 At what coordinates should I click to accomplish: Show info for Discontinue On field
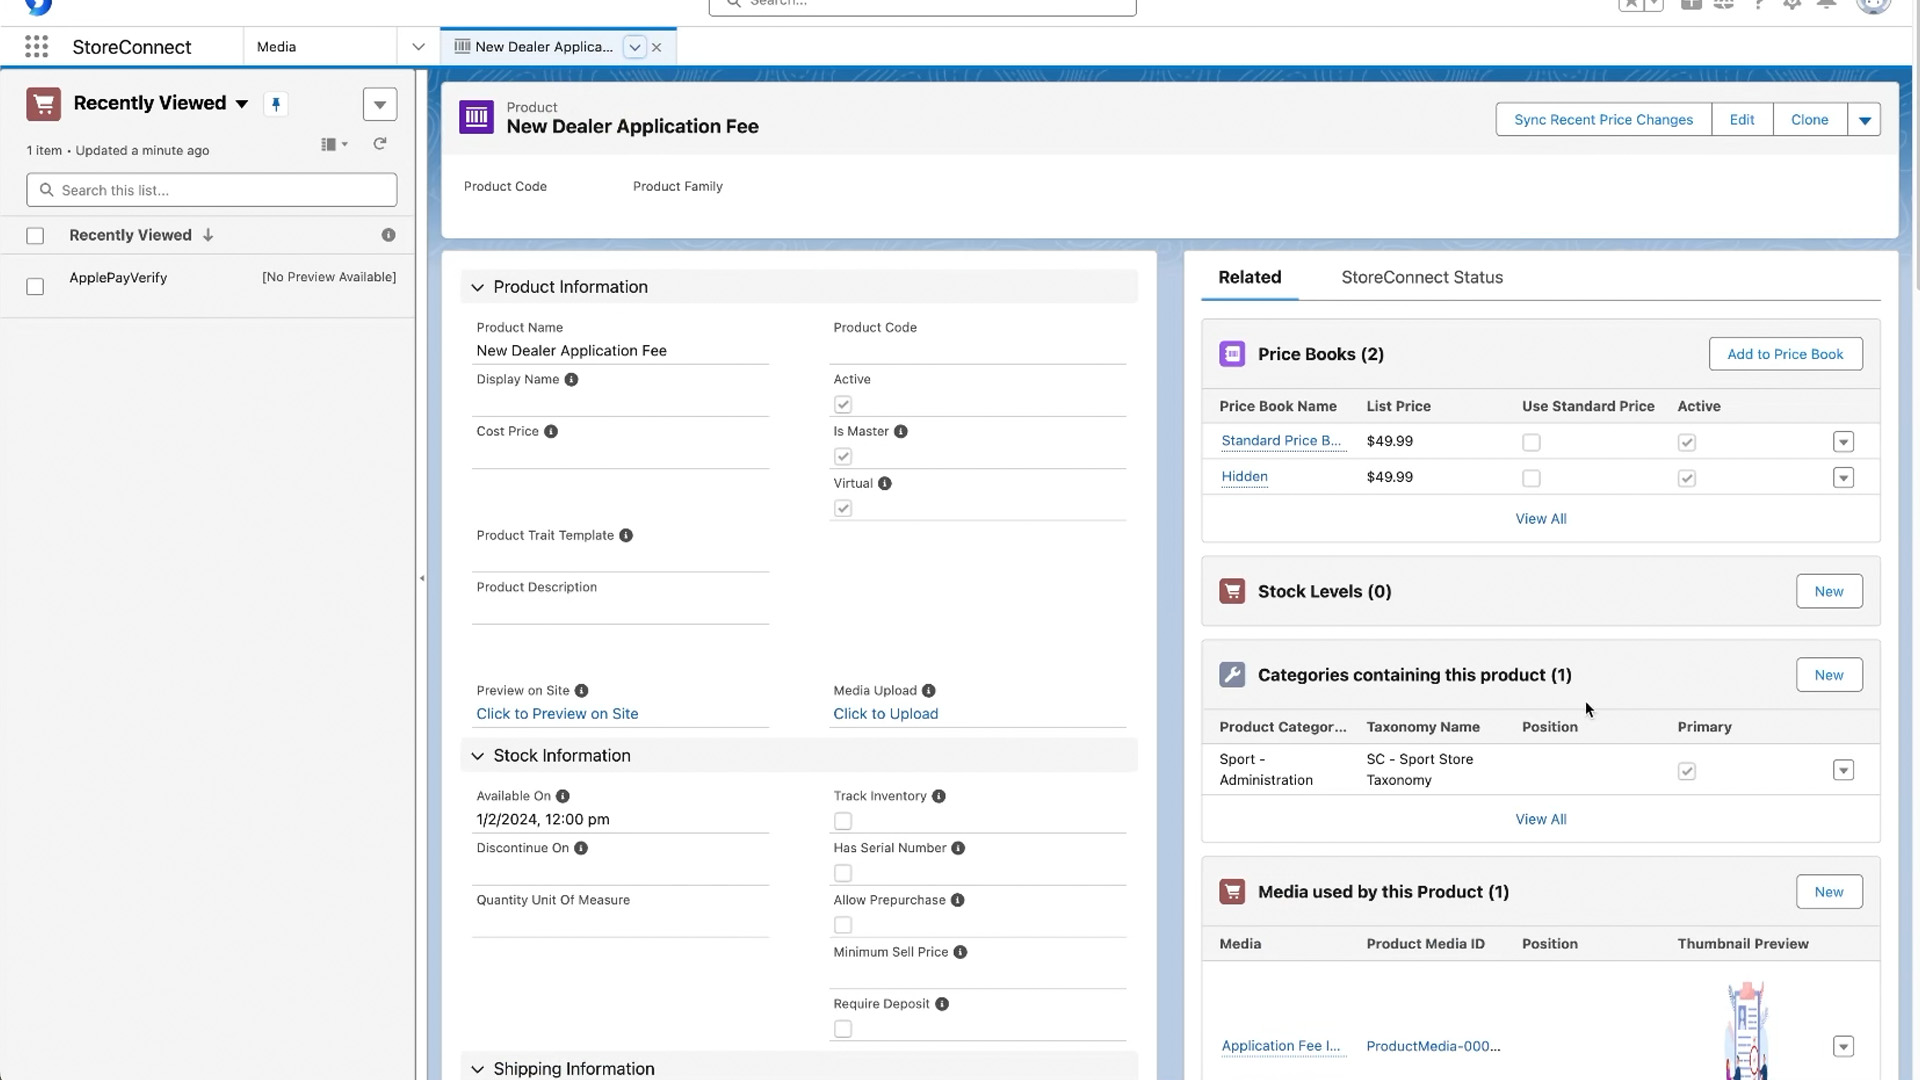click(581, 849)
